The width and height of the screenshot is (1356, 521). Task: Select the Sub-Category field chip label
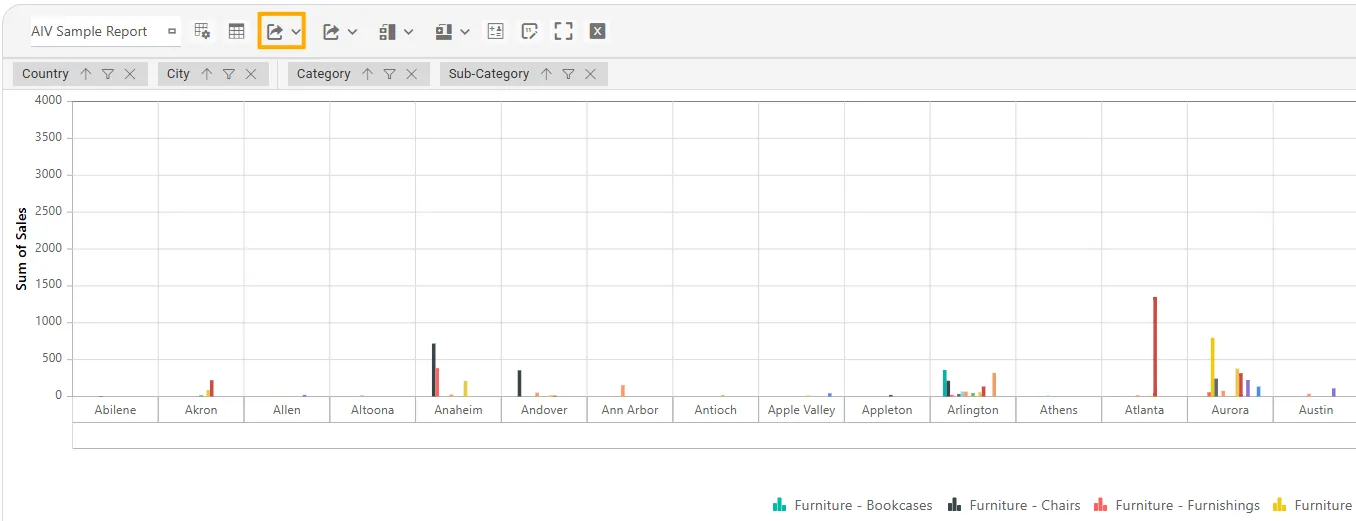coord(489,74)
